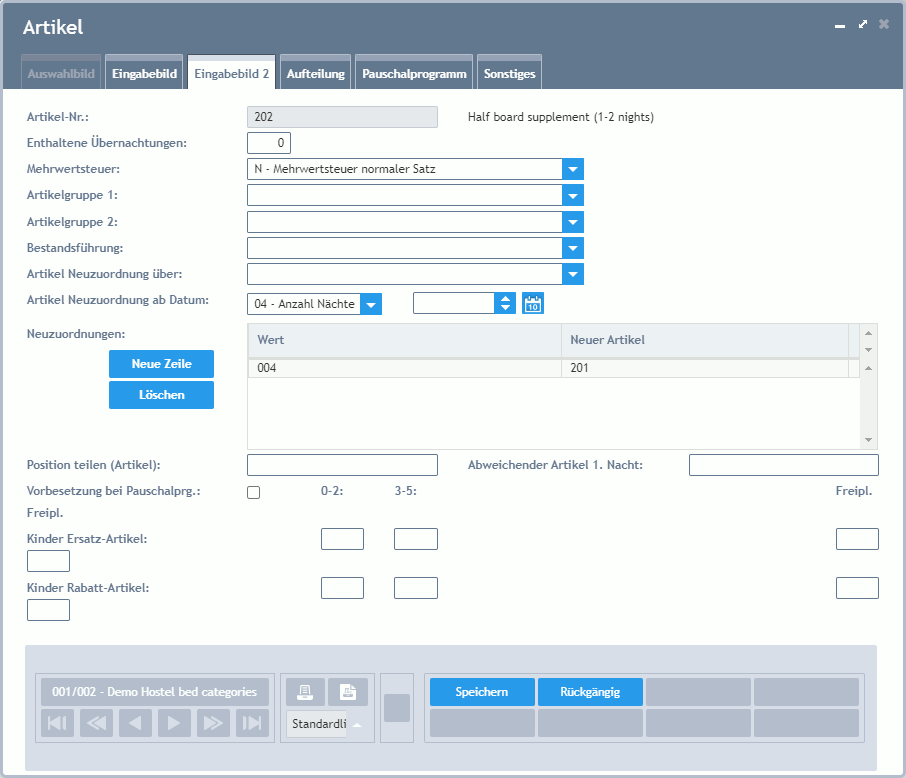Click the date field spinner arrows
Image resolution: width=906 pixels, height=778 pixels.
(x=505, y=303)
